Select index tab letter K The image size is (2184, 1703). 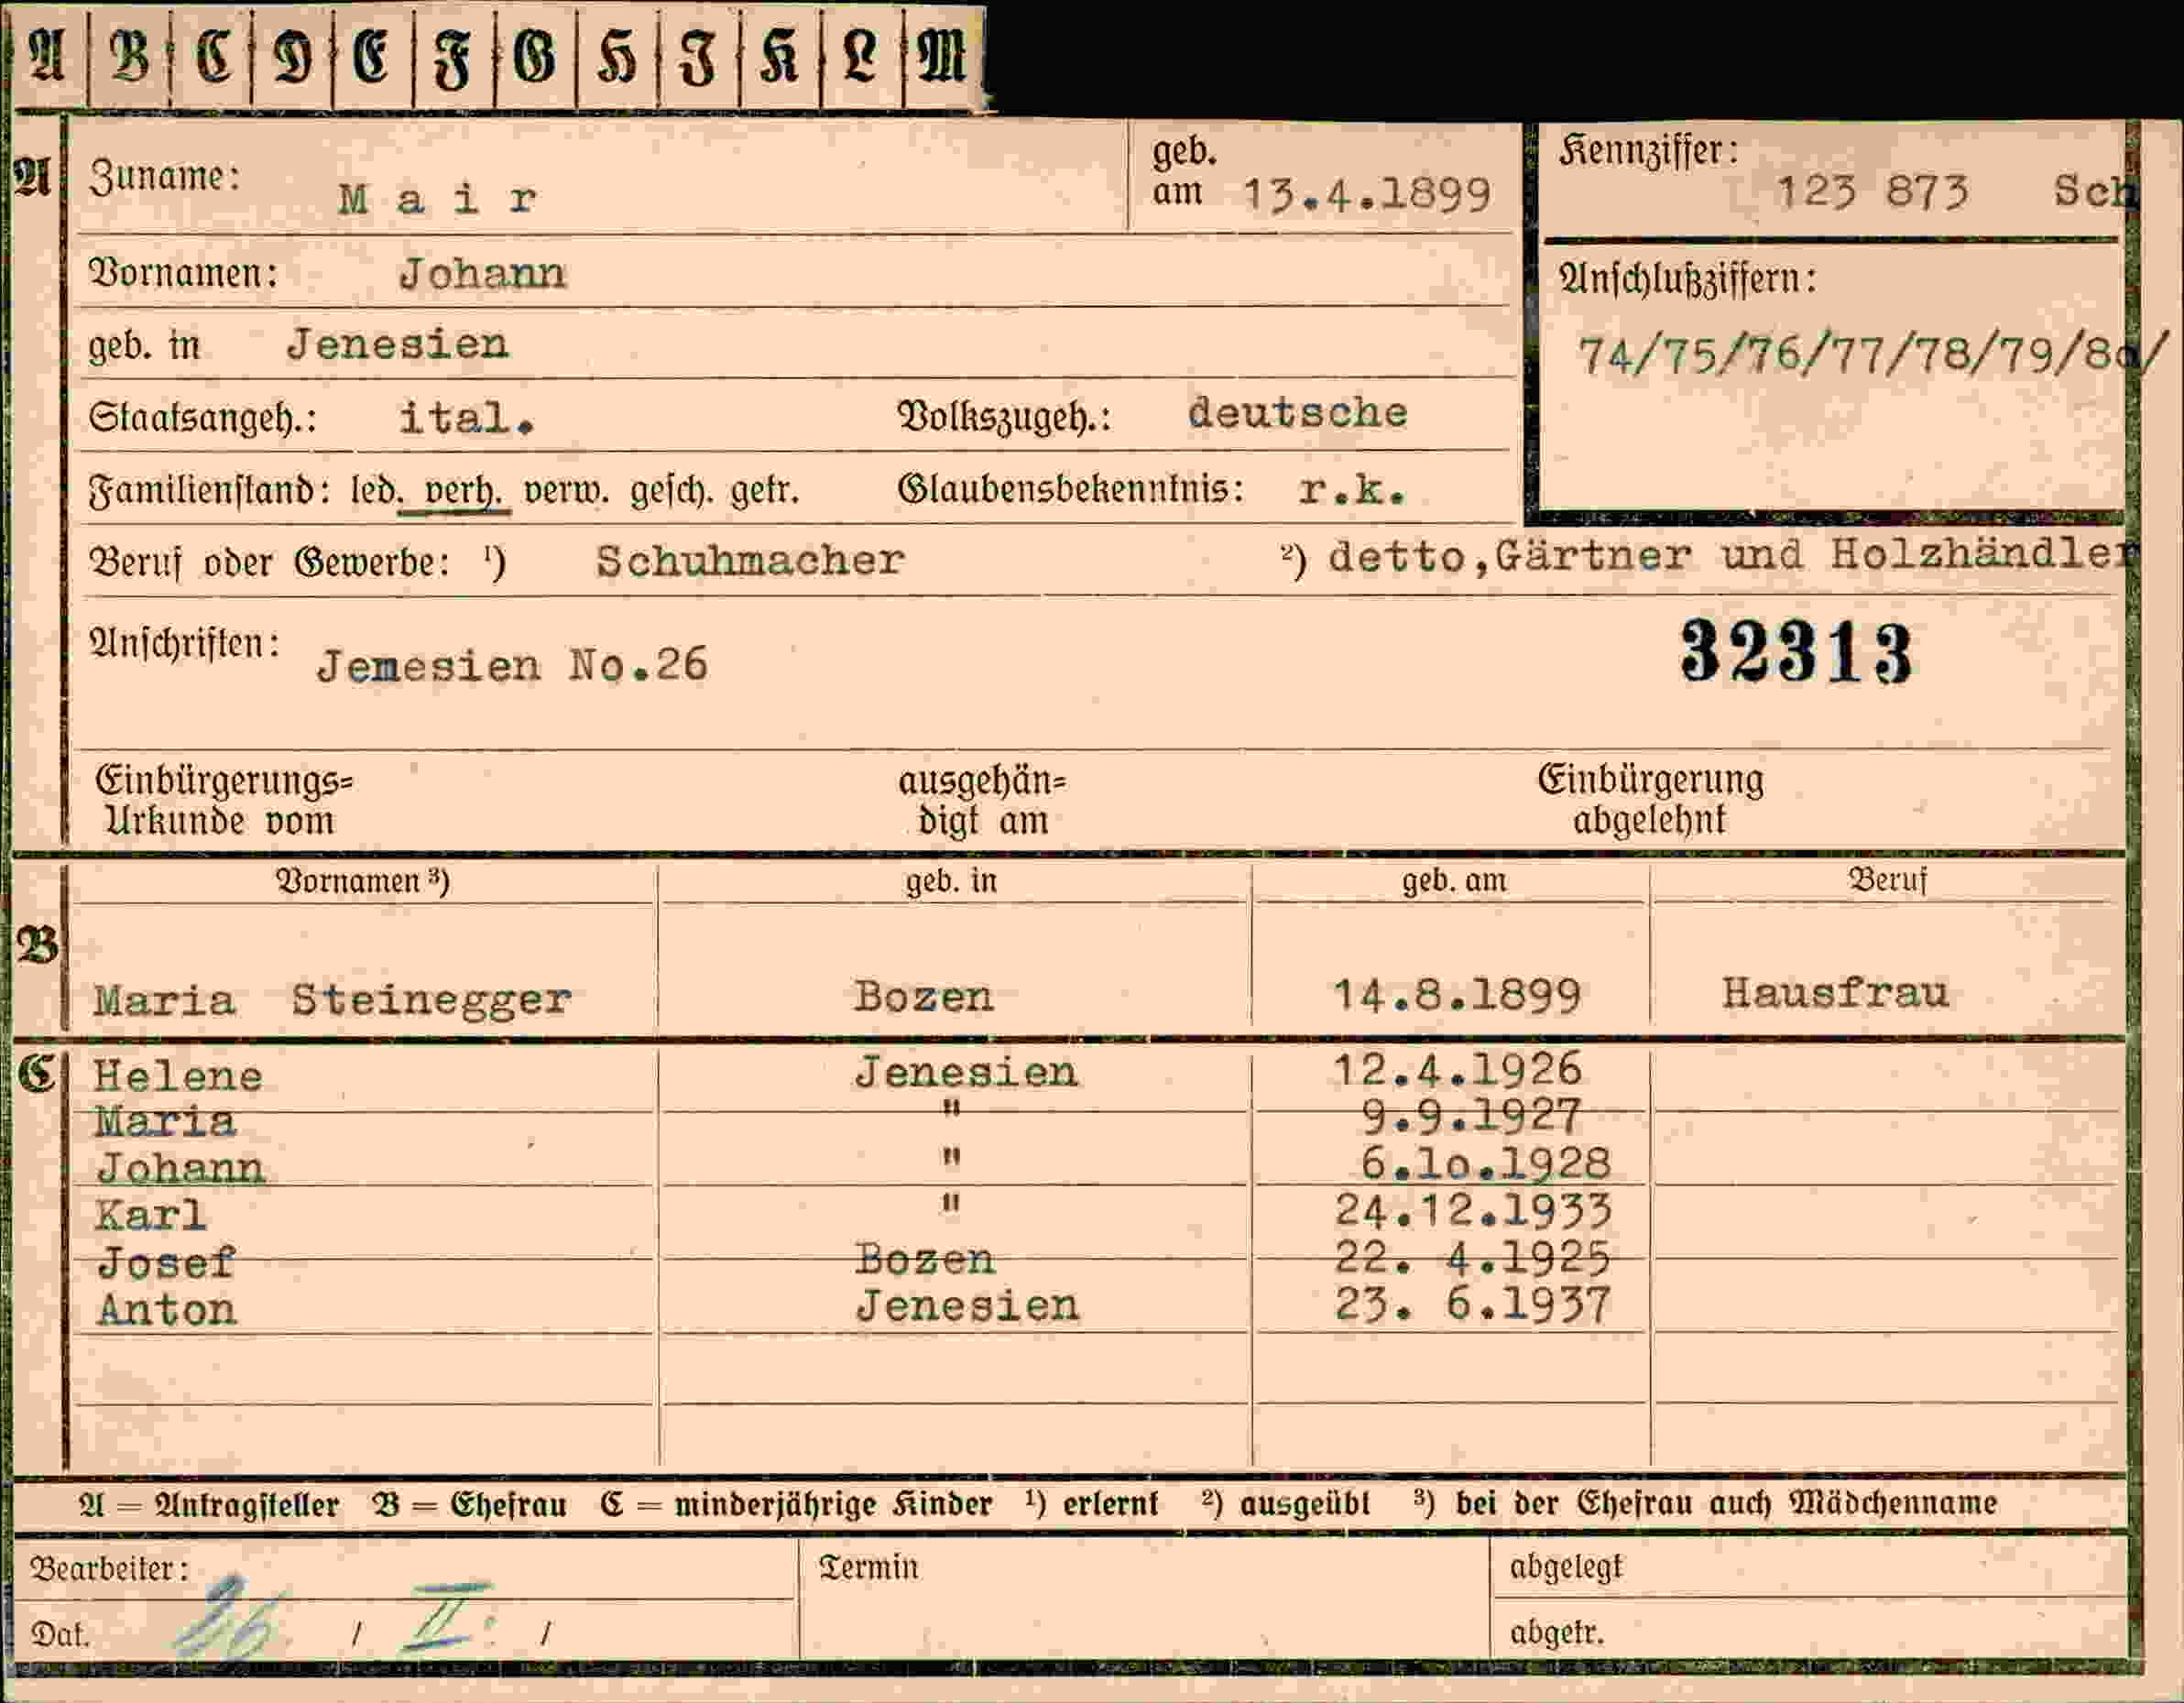click(780, 57)
